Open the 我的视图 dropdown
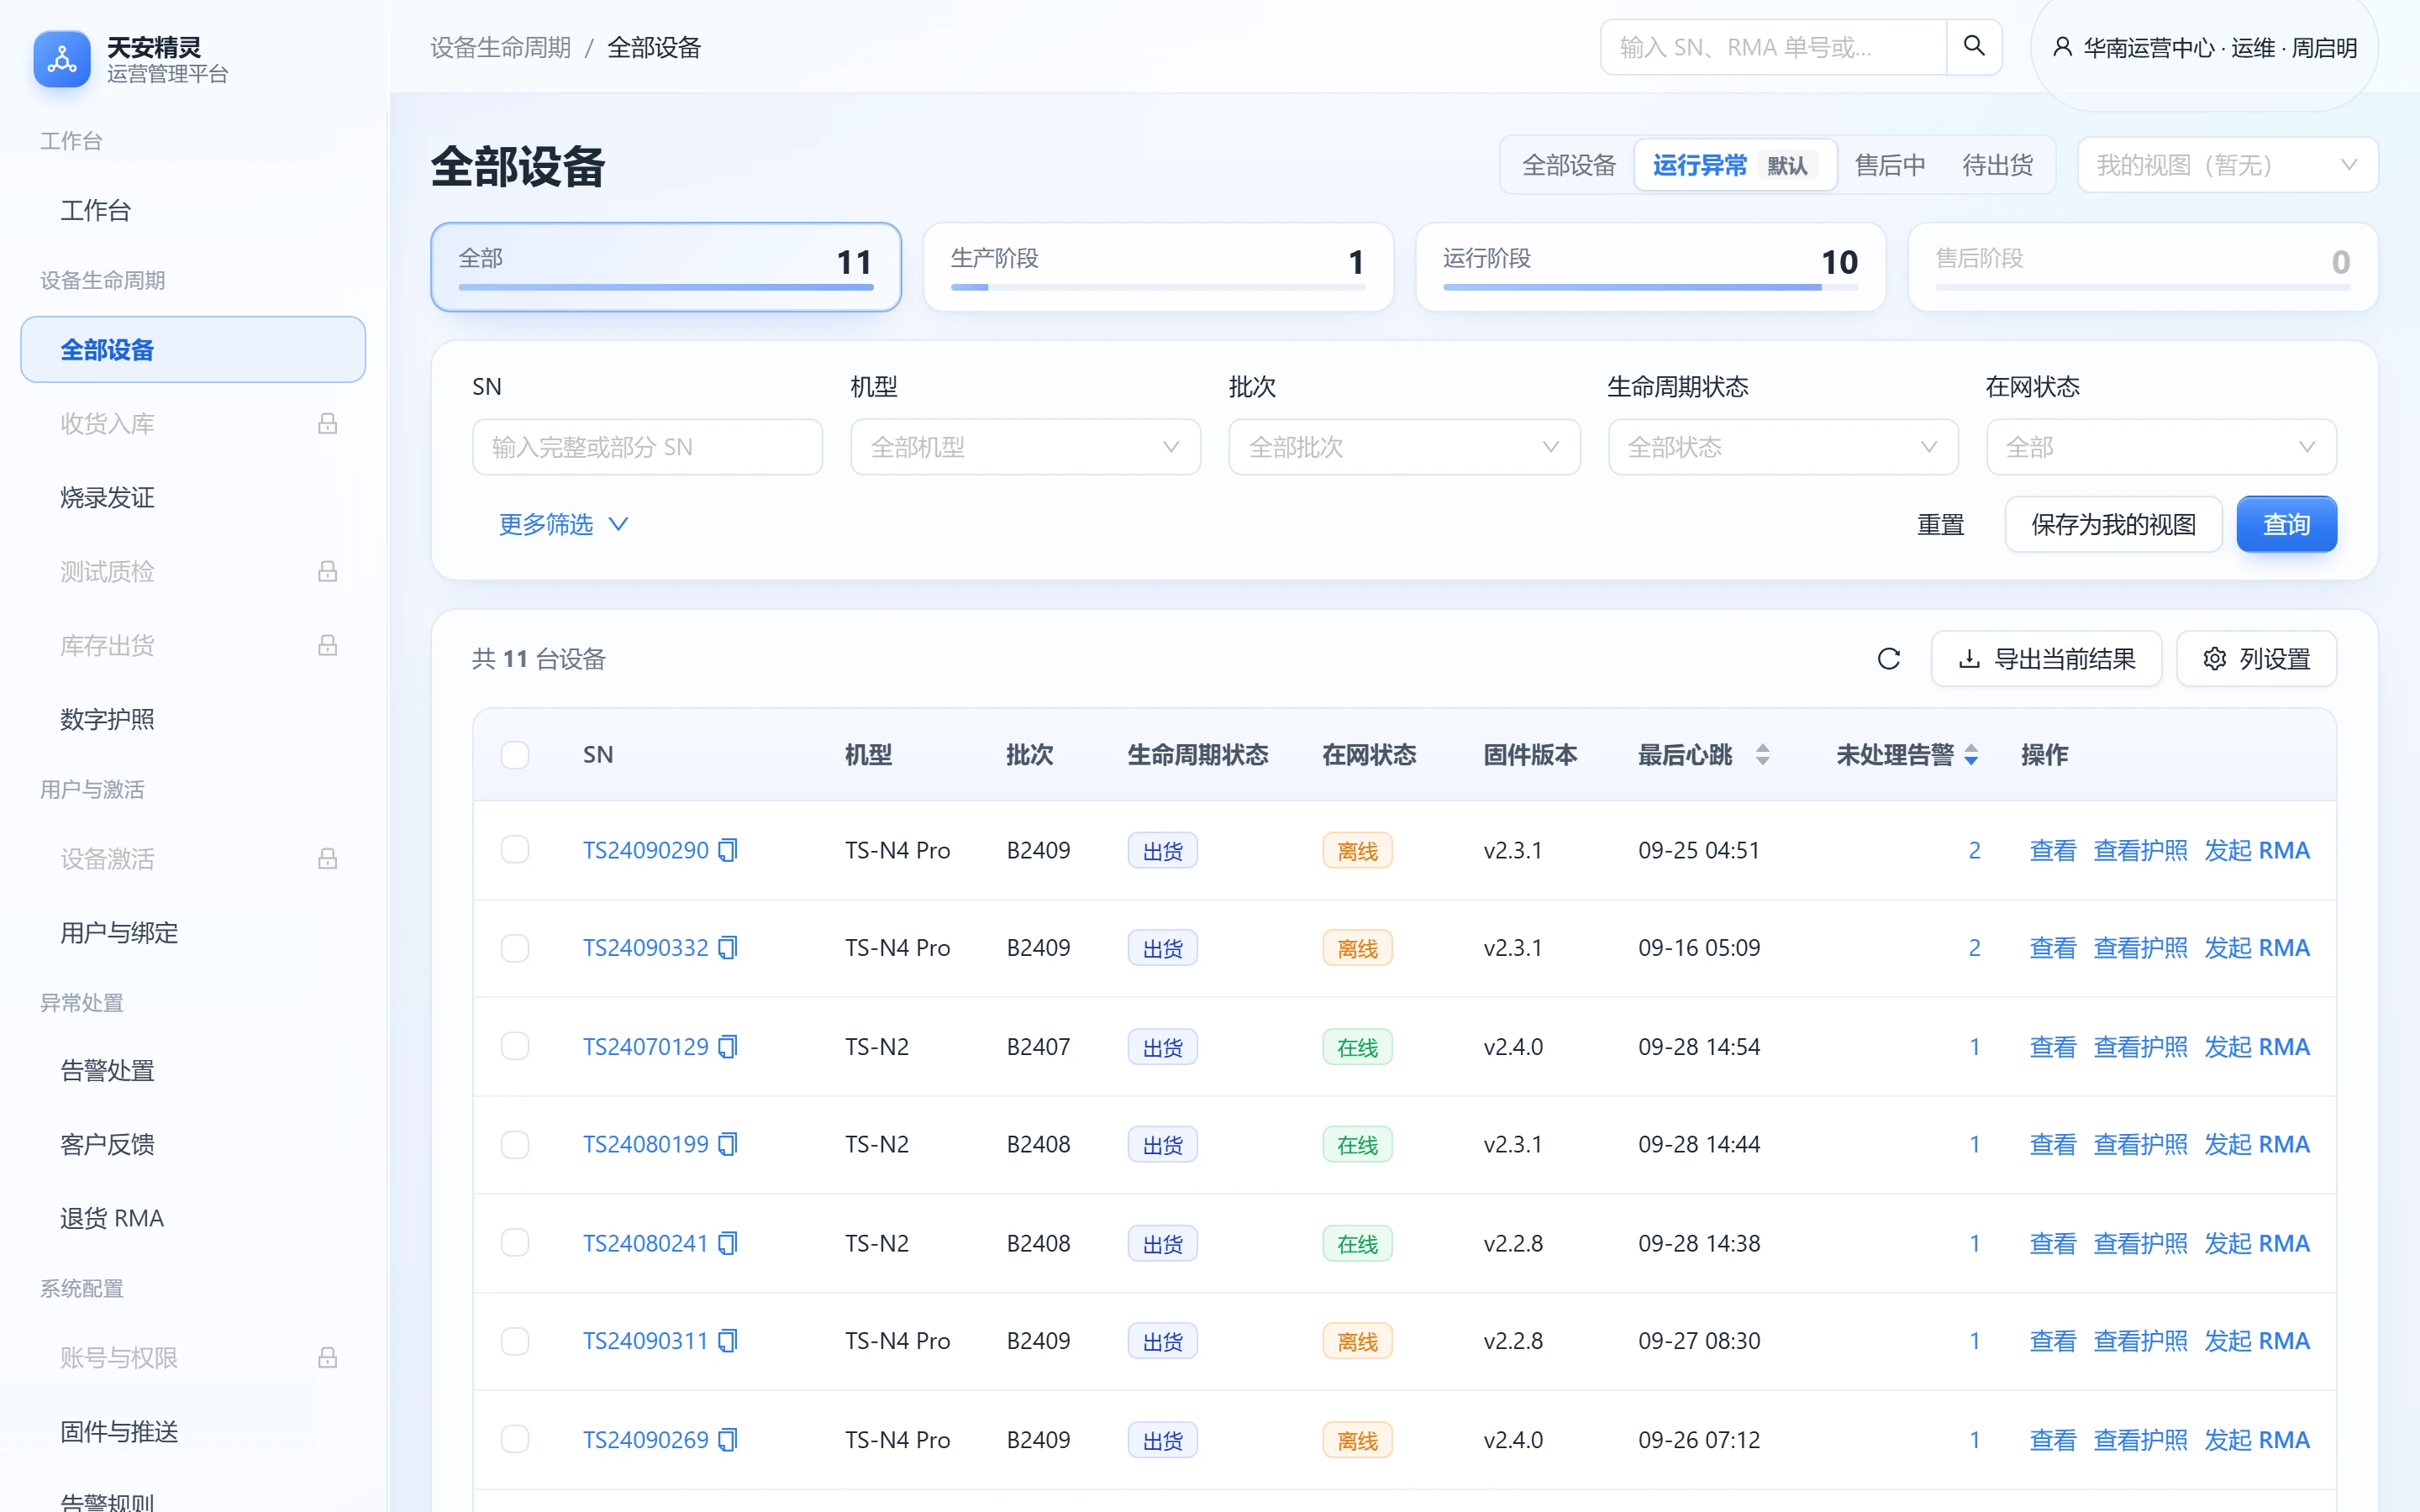2420x1512 pixels. click(2227, 164)
